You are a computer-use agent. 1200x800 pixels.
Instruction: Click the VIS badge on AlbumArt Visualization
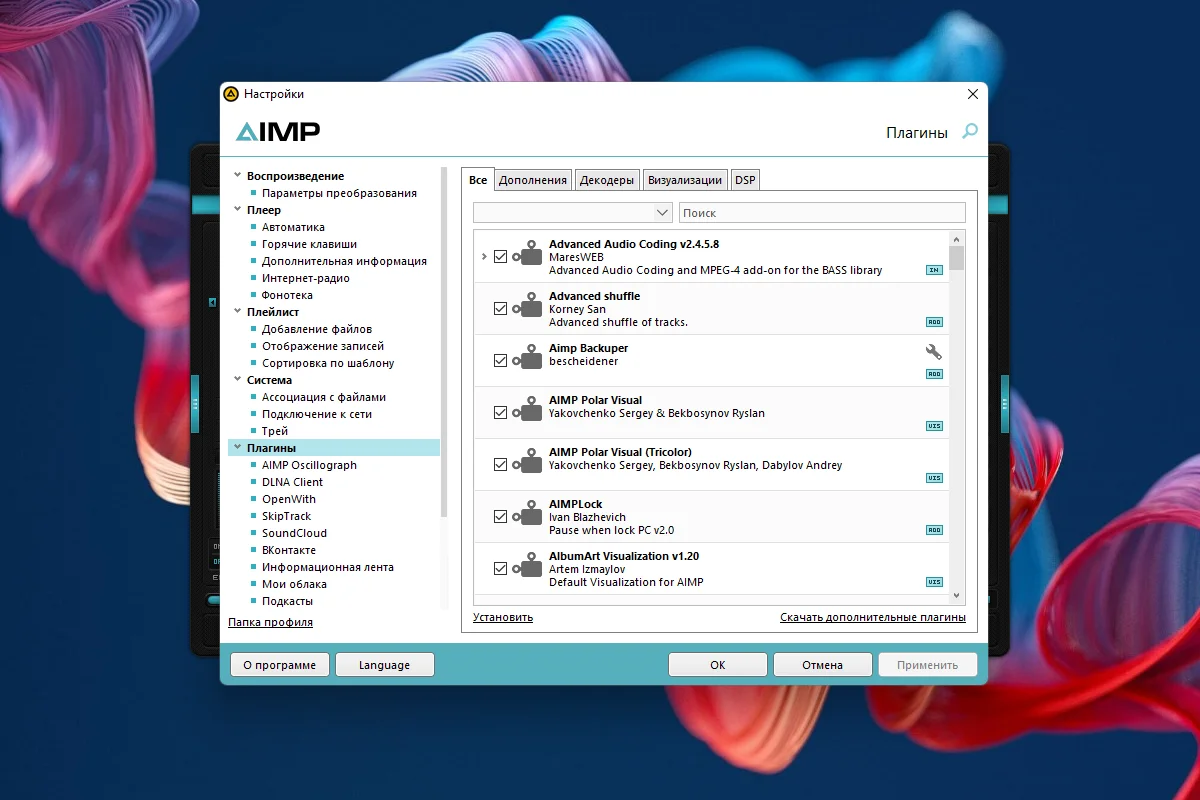[x=934, y=582]
